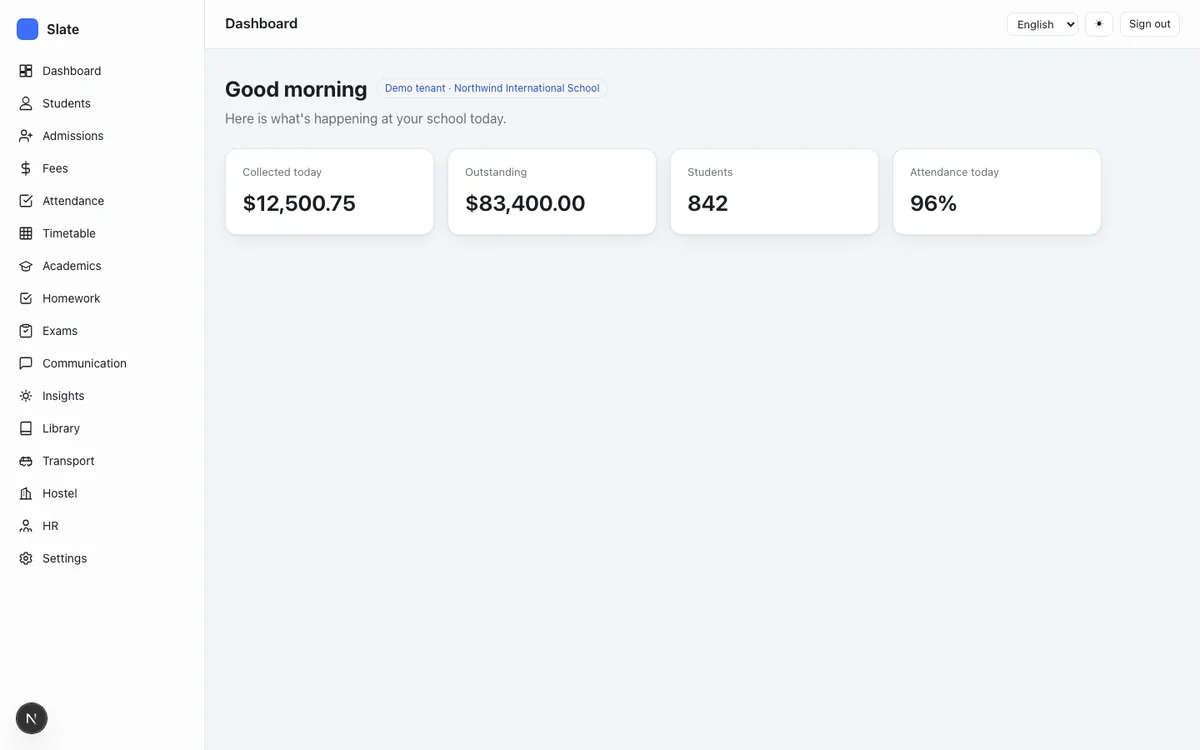Click the Insights lightbulb icon

tap(26, 396)
